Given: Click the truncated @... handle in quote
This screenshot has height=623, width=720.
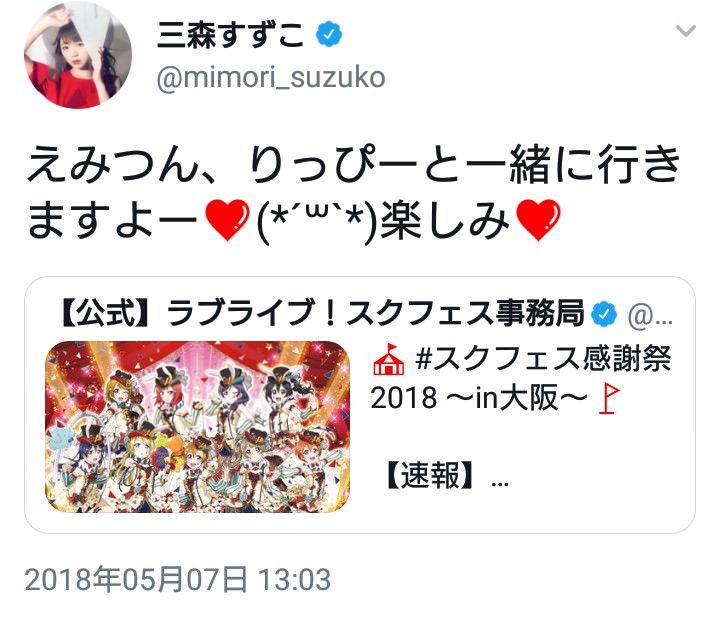Looking at the screenshot, I should tap(650, 316).
